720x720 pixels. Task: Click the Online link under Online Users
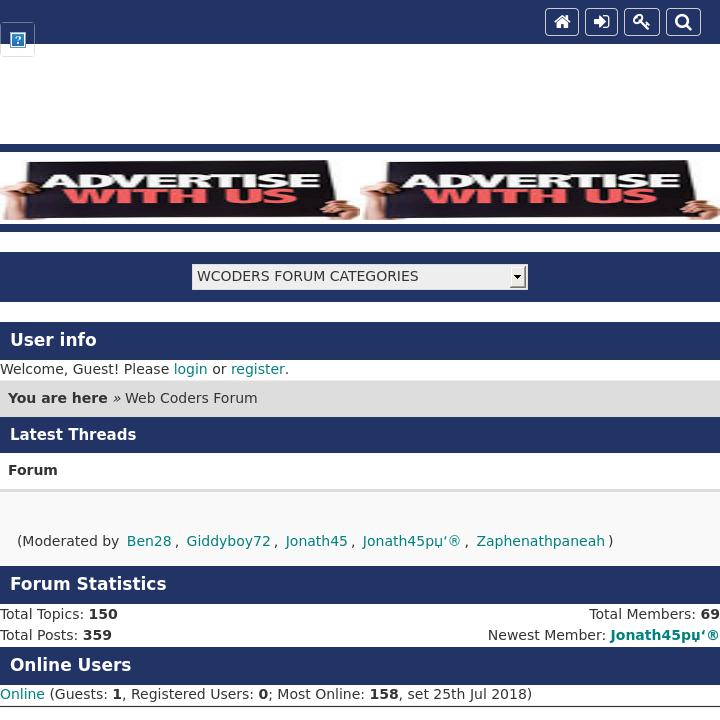[22, 694]
